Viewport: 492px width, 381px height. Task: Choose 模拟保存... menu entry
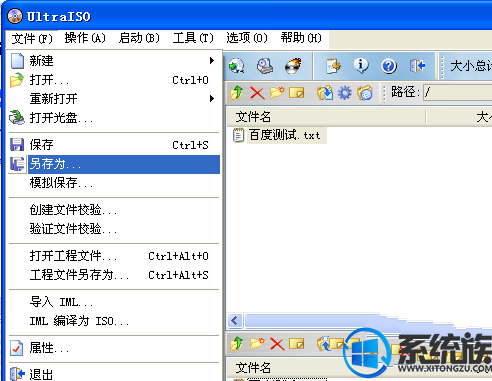pyautogui.click(x=114, y=183)
